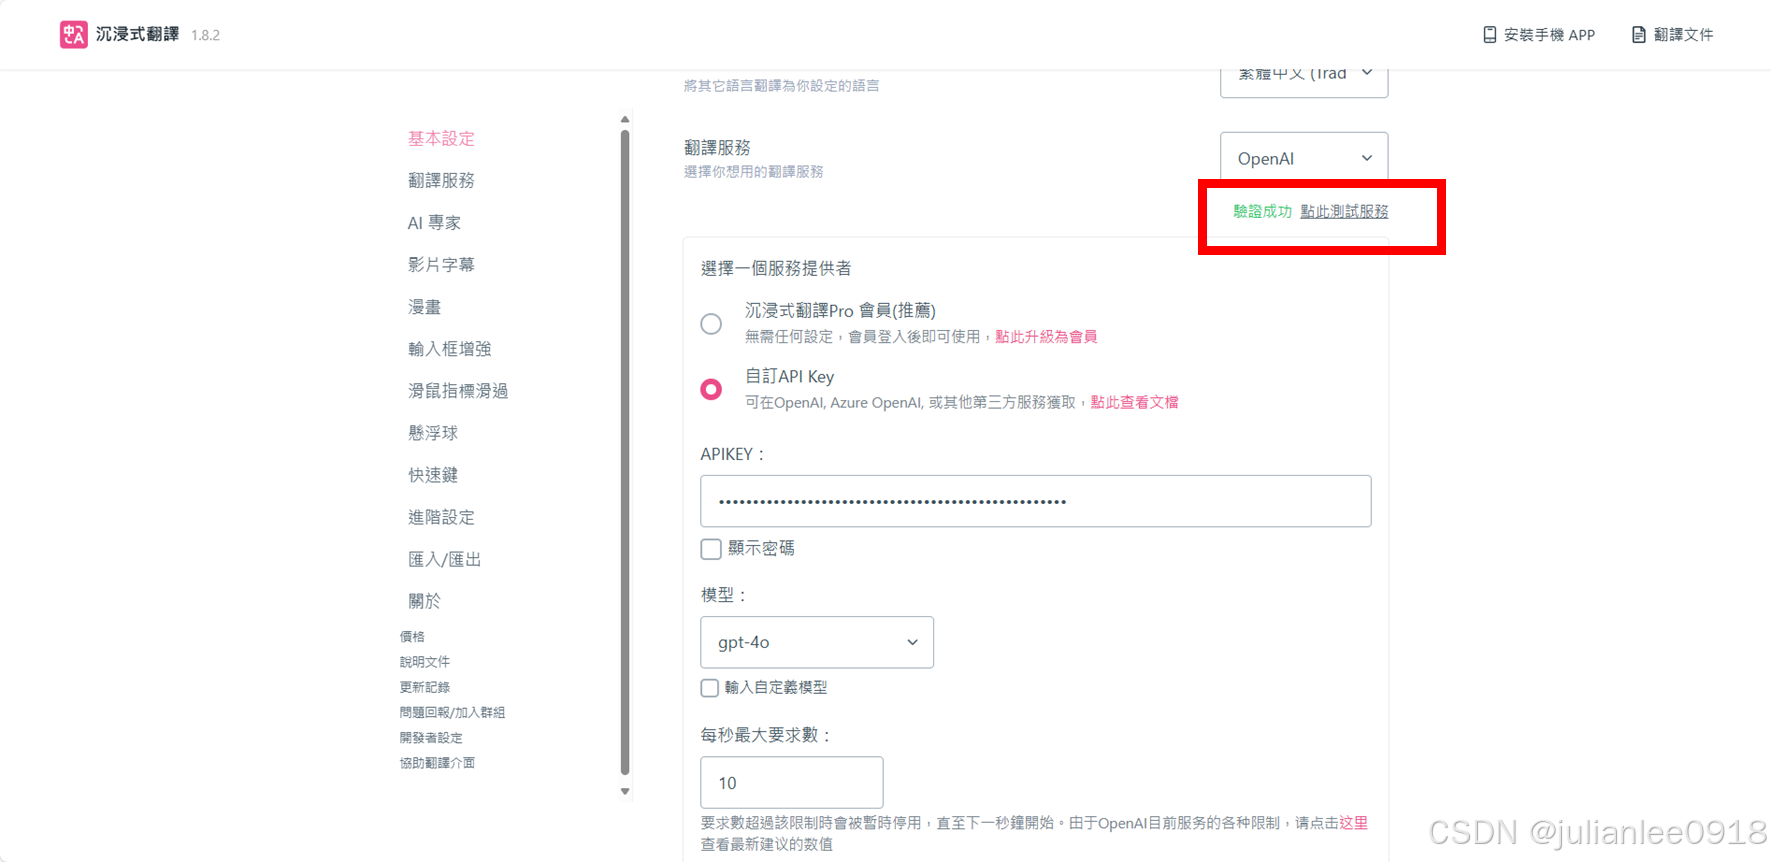
Task: Open the gpt-4o model dropdown
Action: point(817,642)
